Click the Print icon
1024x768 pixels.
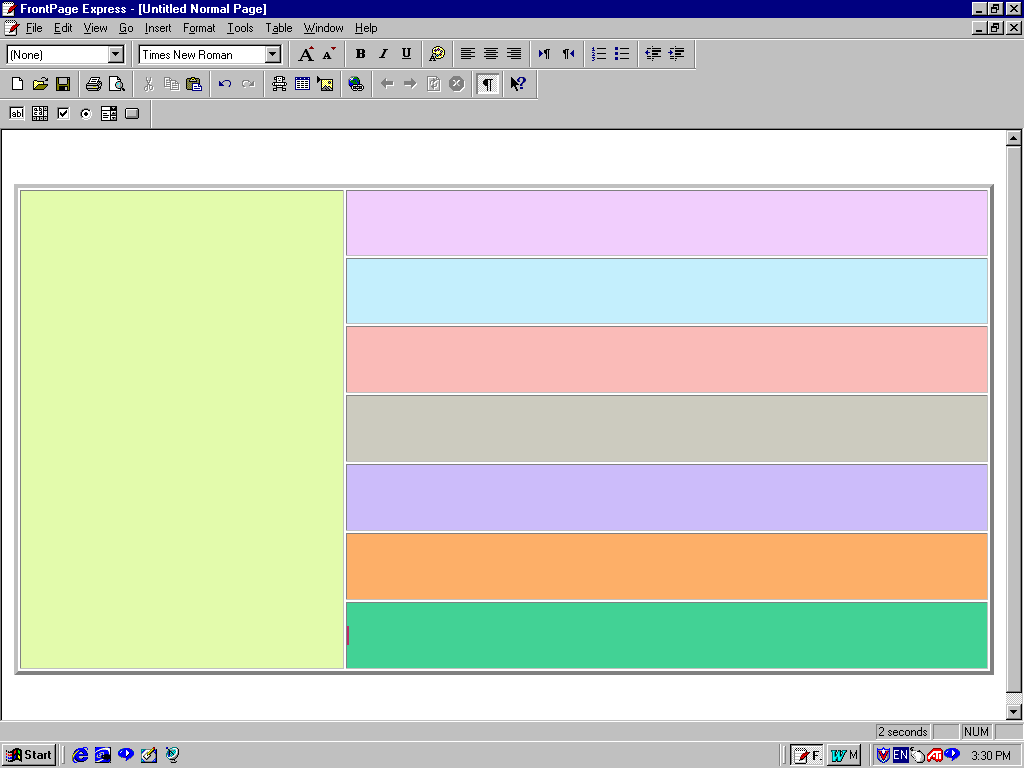tap(94, 84)
